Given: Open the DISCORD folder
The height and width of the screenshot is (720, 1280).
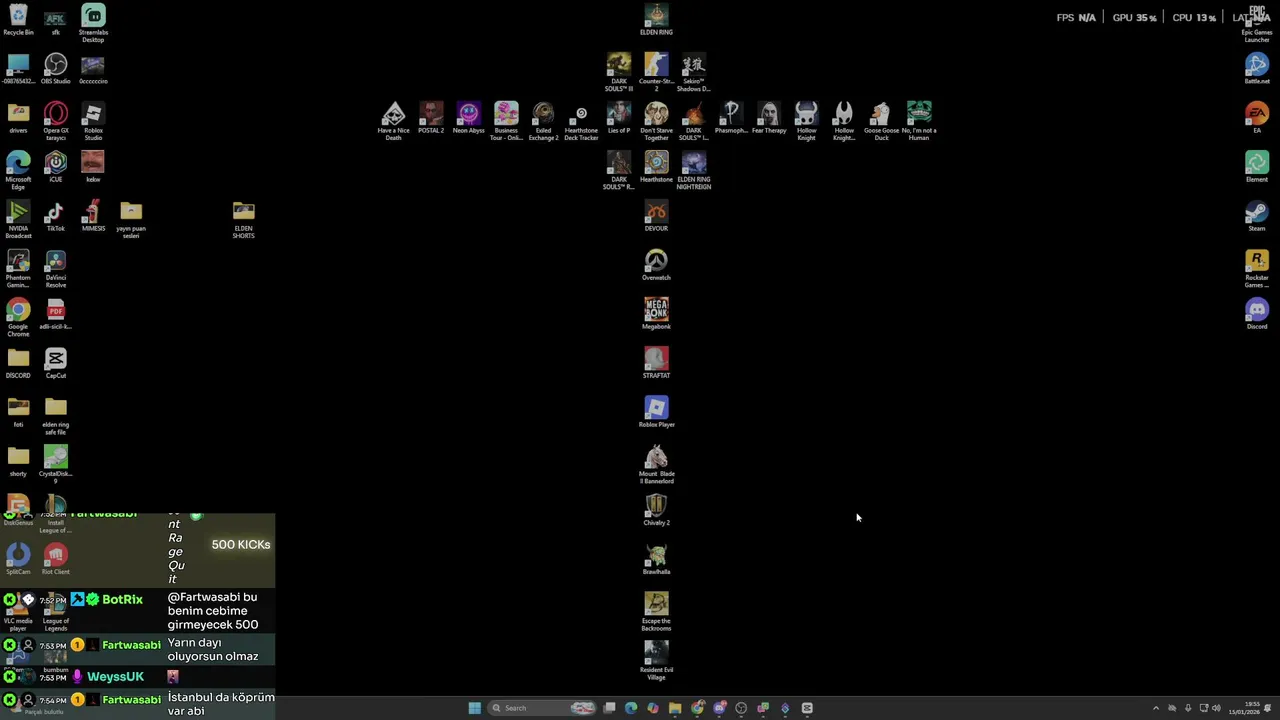Looking at the screenshot, I should pos(18,363).
